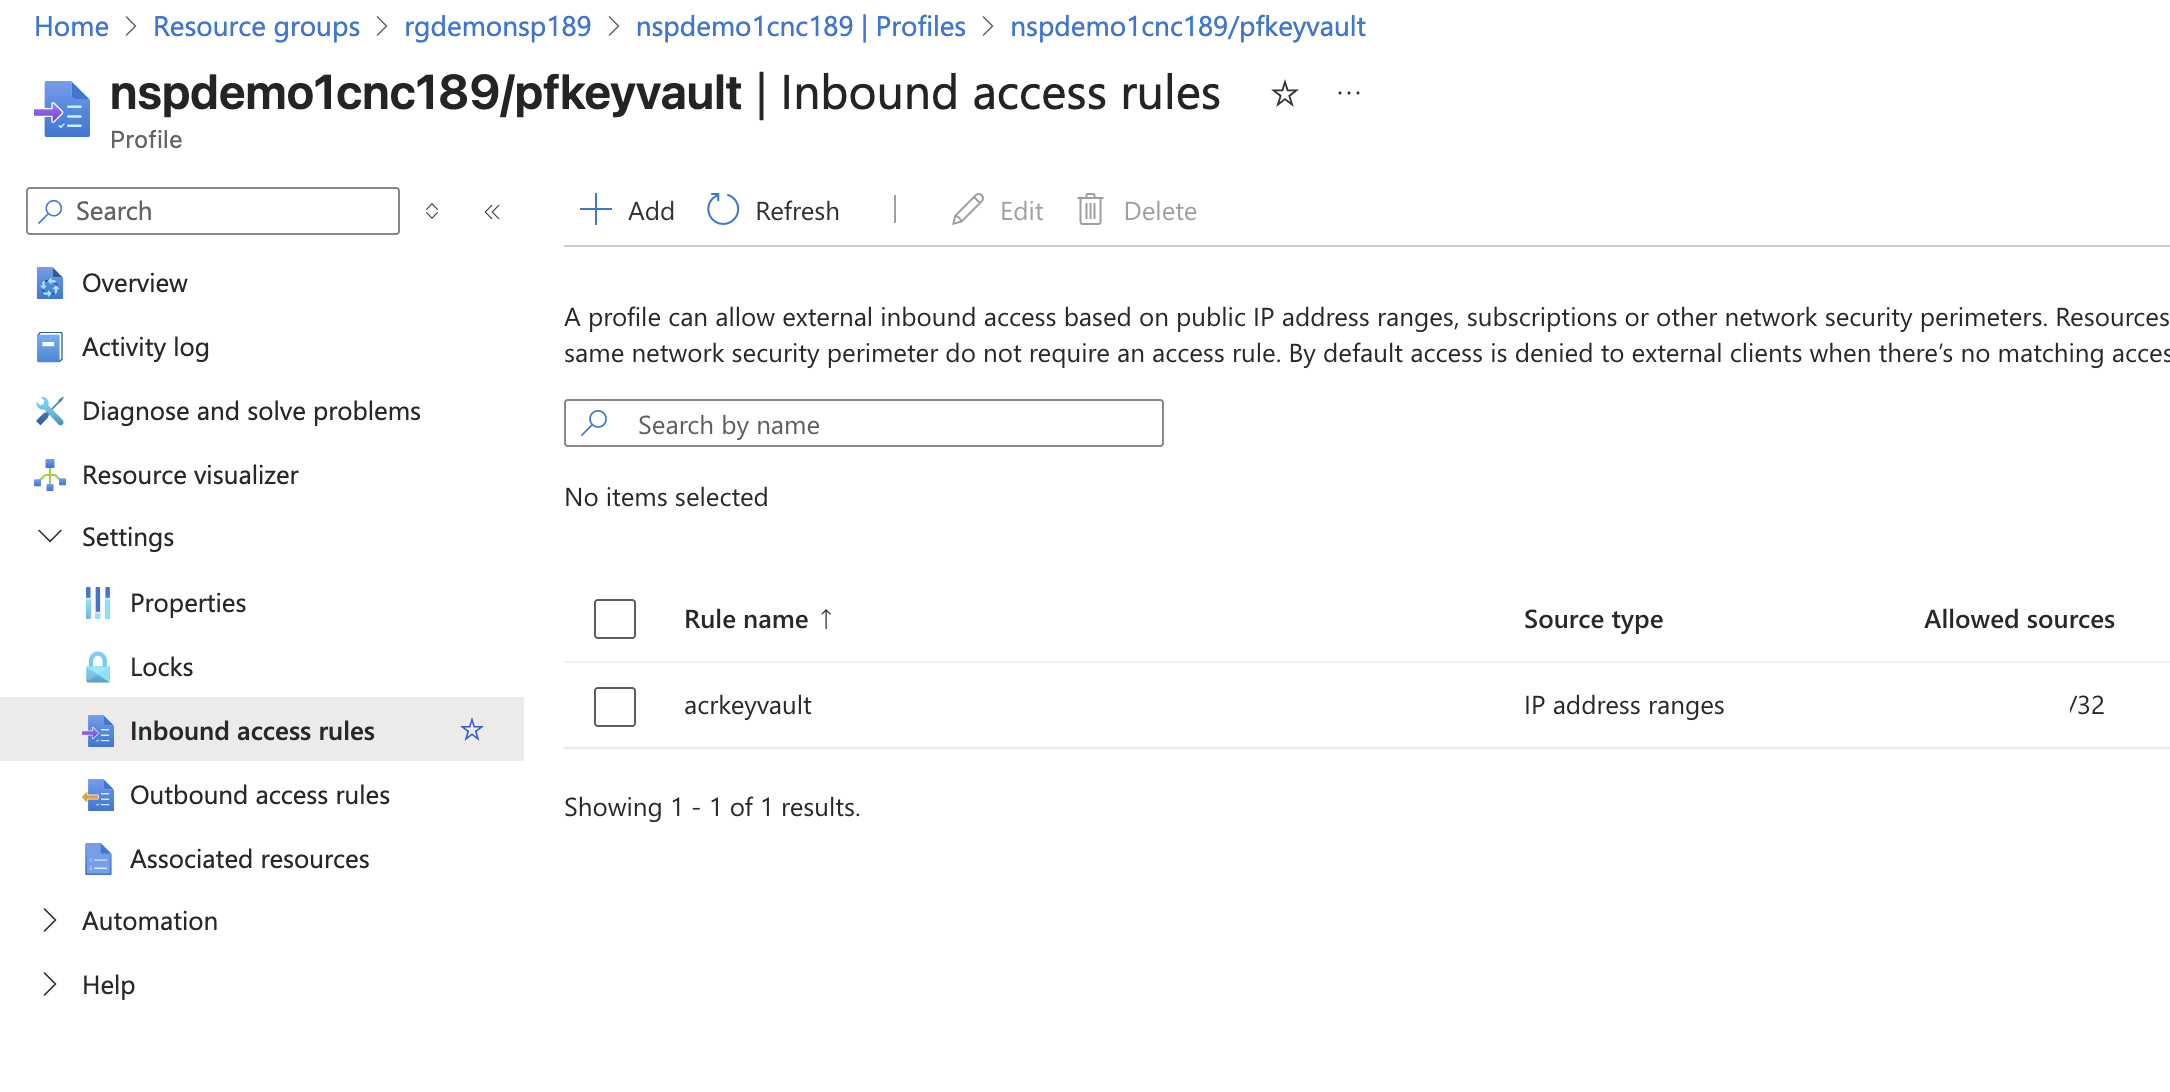Screen dimensions: 2170x1092
Task: Open Outbound access rules via its icon
Action: click(97, 795)
